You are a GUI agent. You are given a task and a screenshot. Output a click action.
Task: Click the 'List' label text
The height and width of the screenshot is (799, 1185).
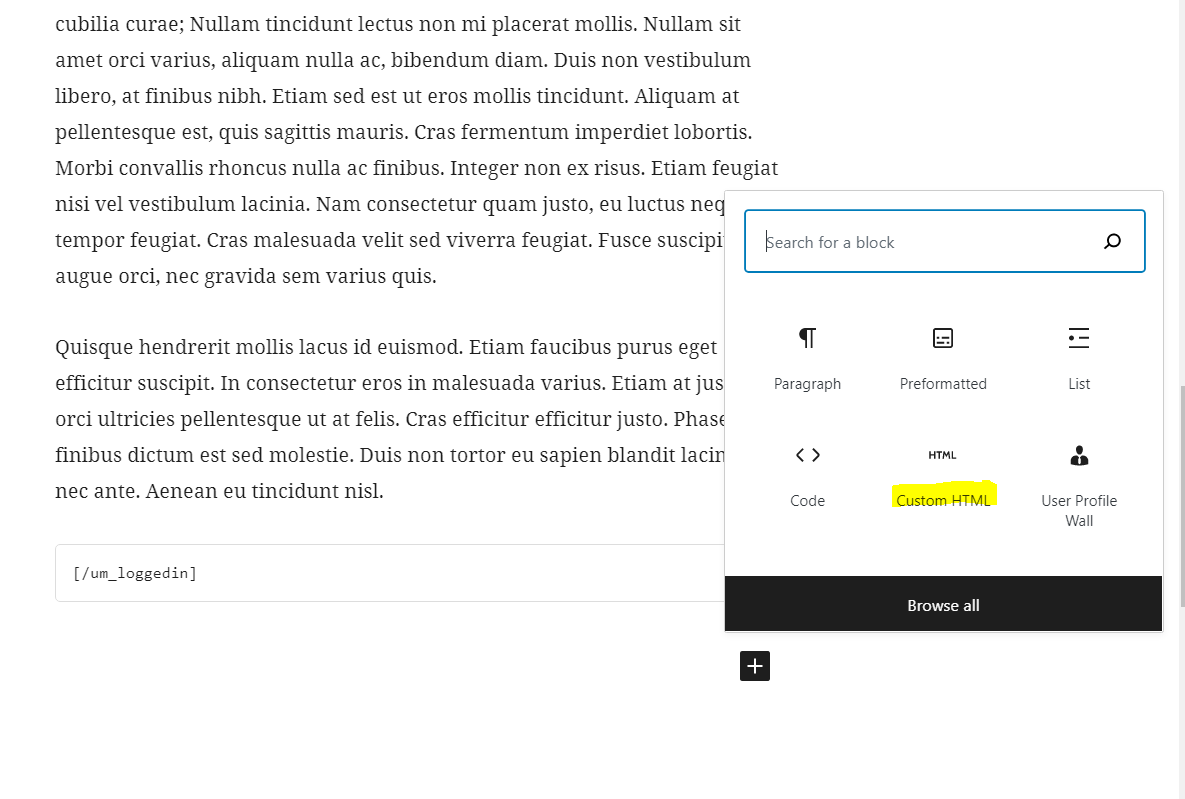click(1079, 384)
